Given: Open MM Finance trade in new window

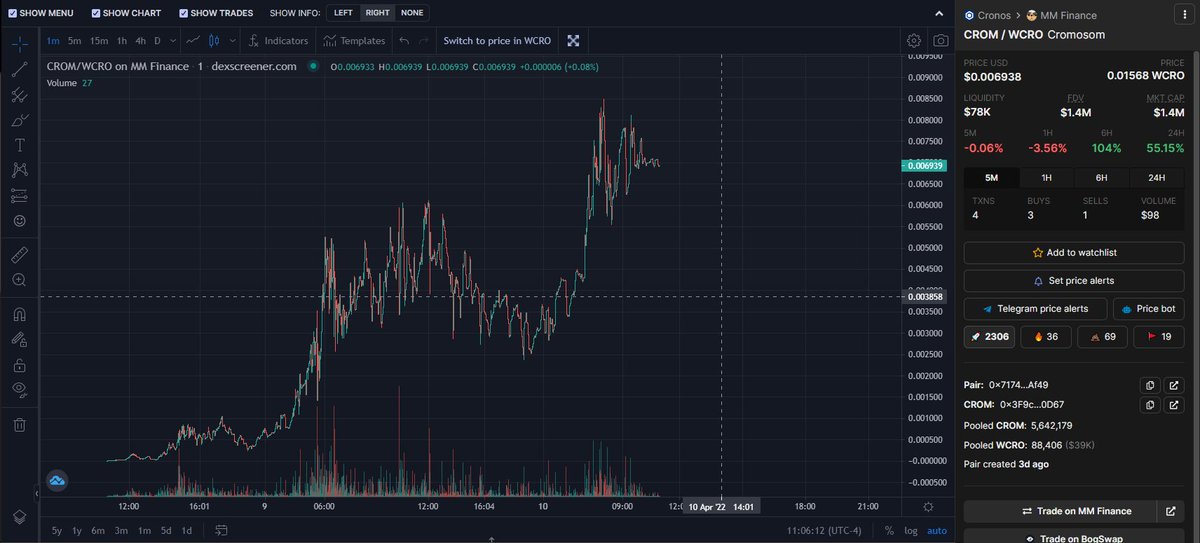Looking at the screenshot, I should (1171, 511).
